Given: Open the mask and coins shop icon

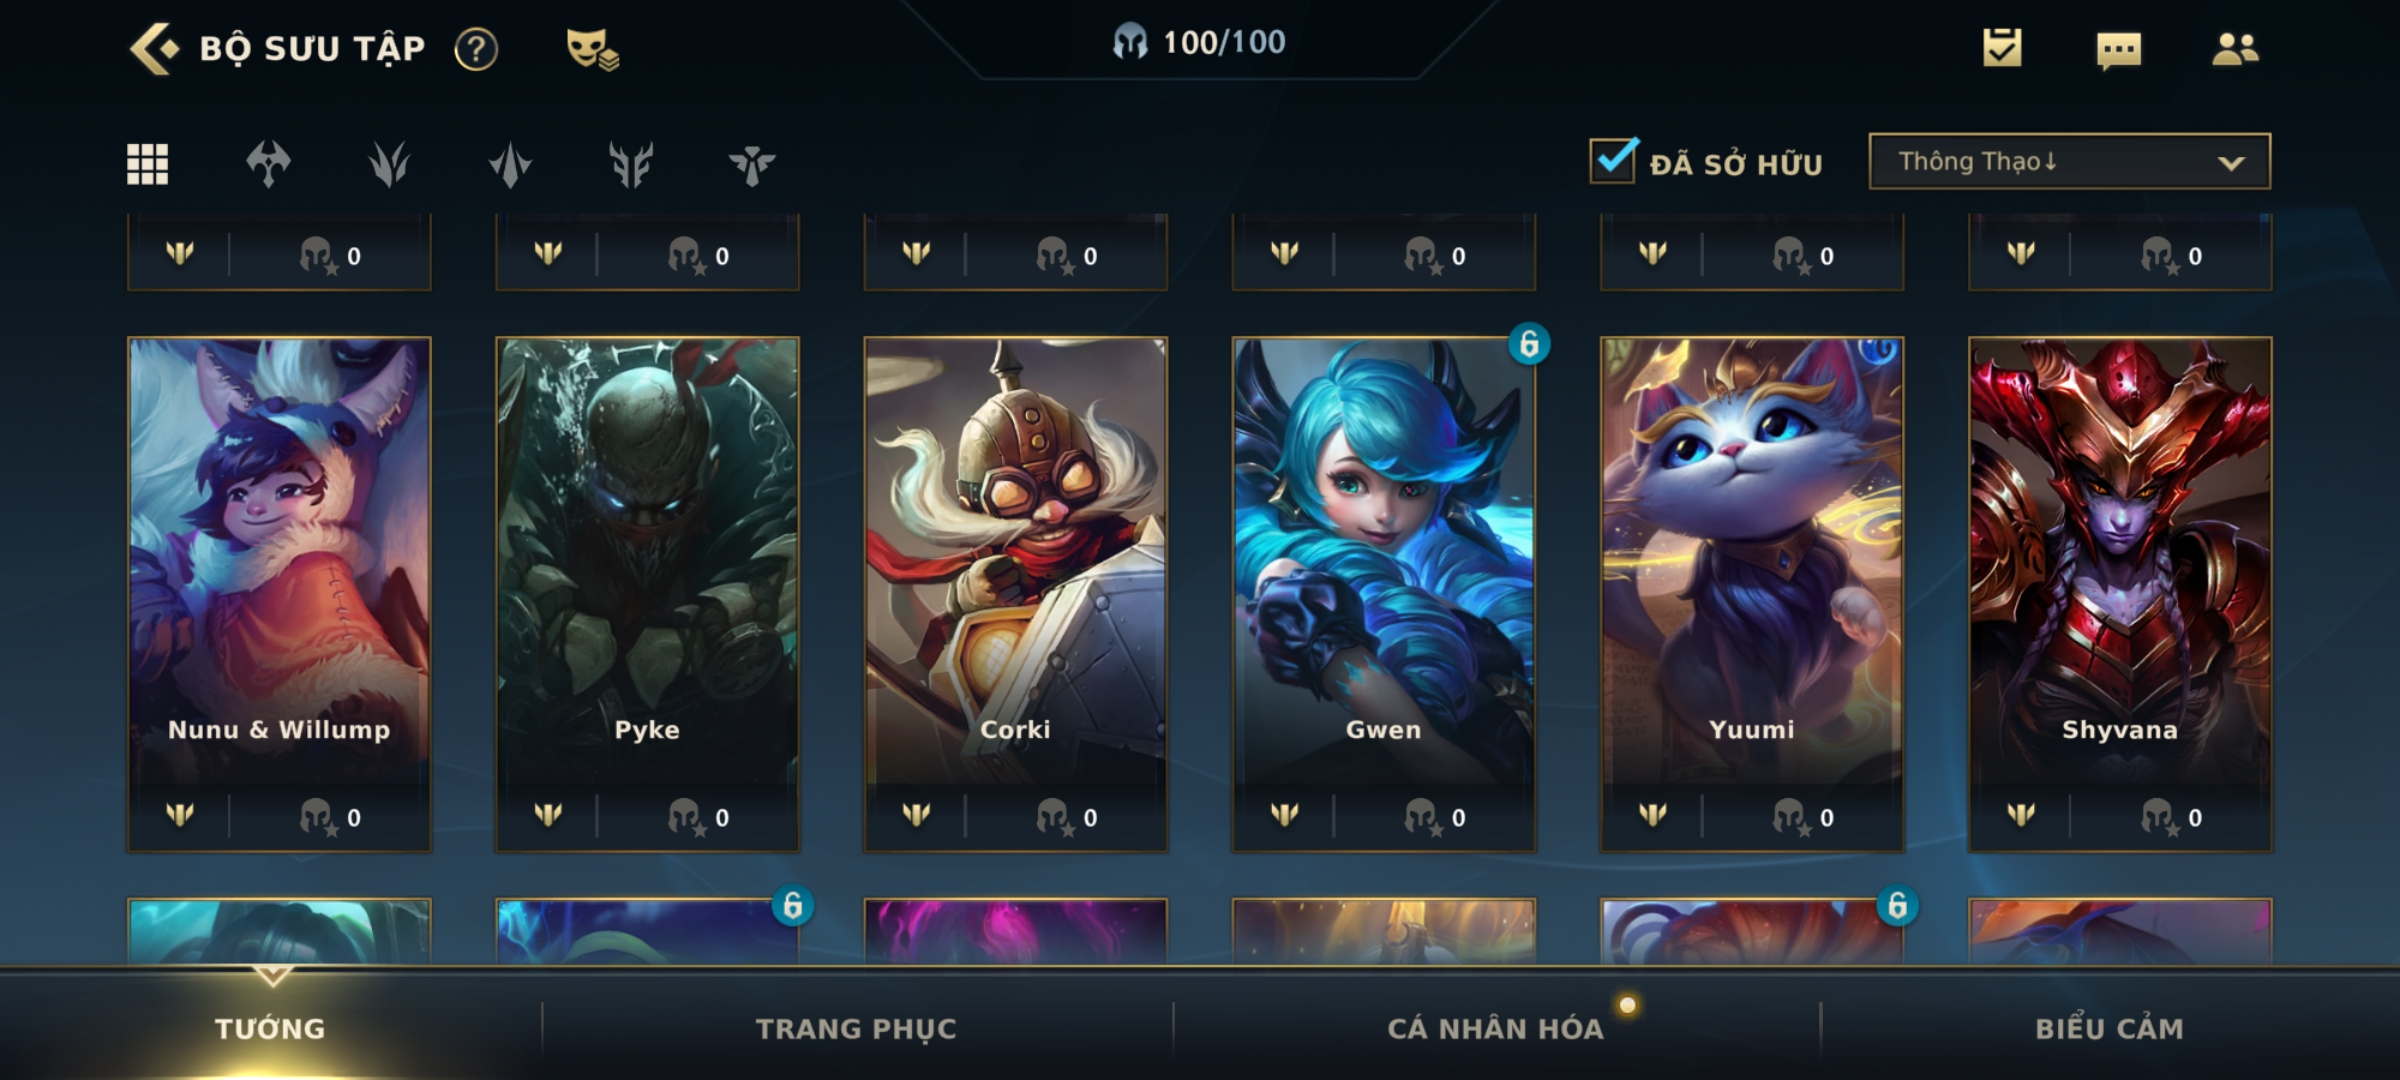Looking at the screenshot, I should [592, 49].
